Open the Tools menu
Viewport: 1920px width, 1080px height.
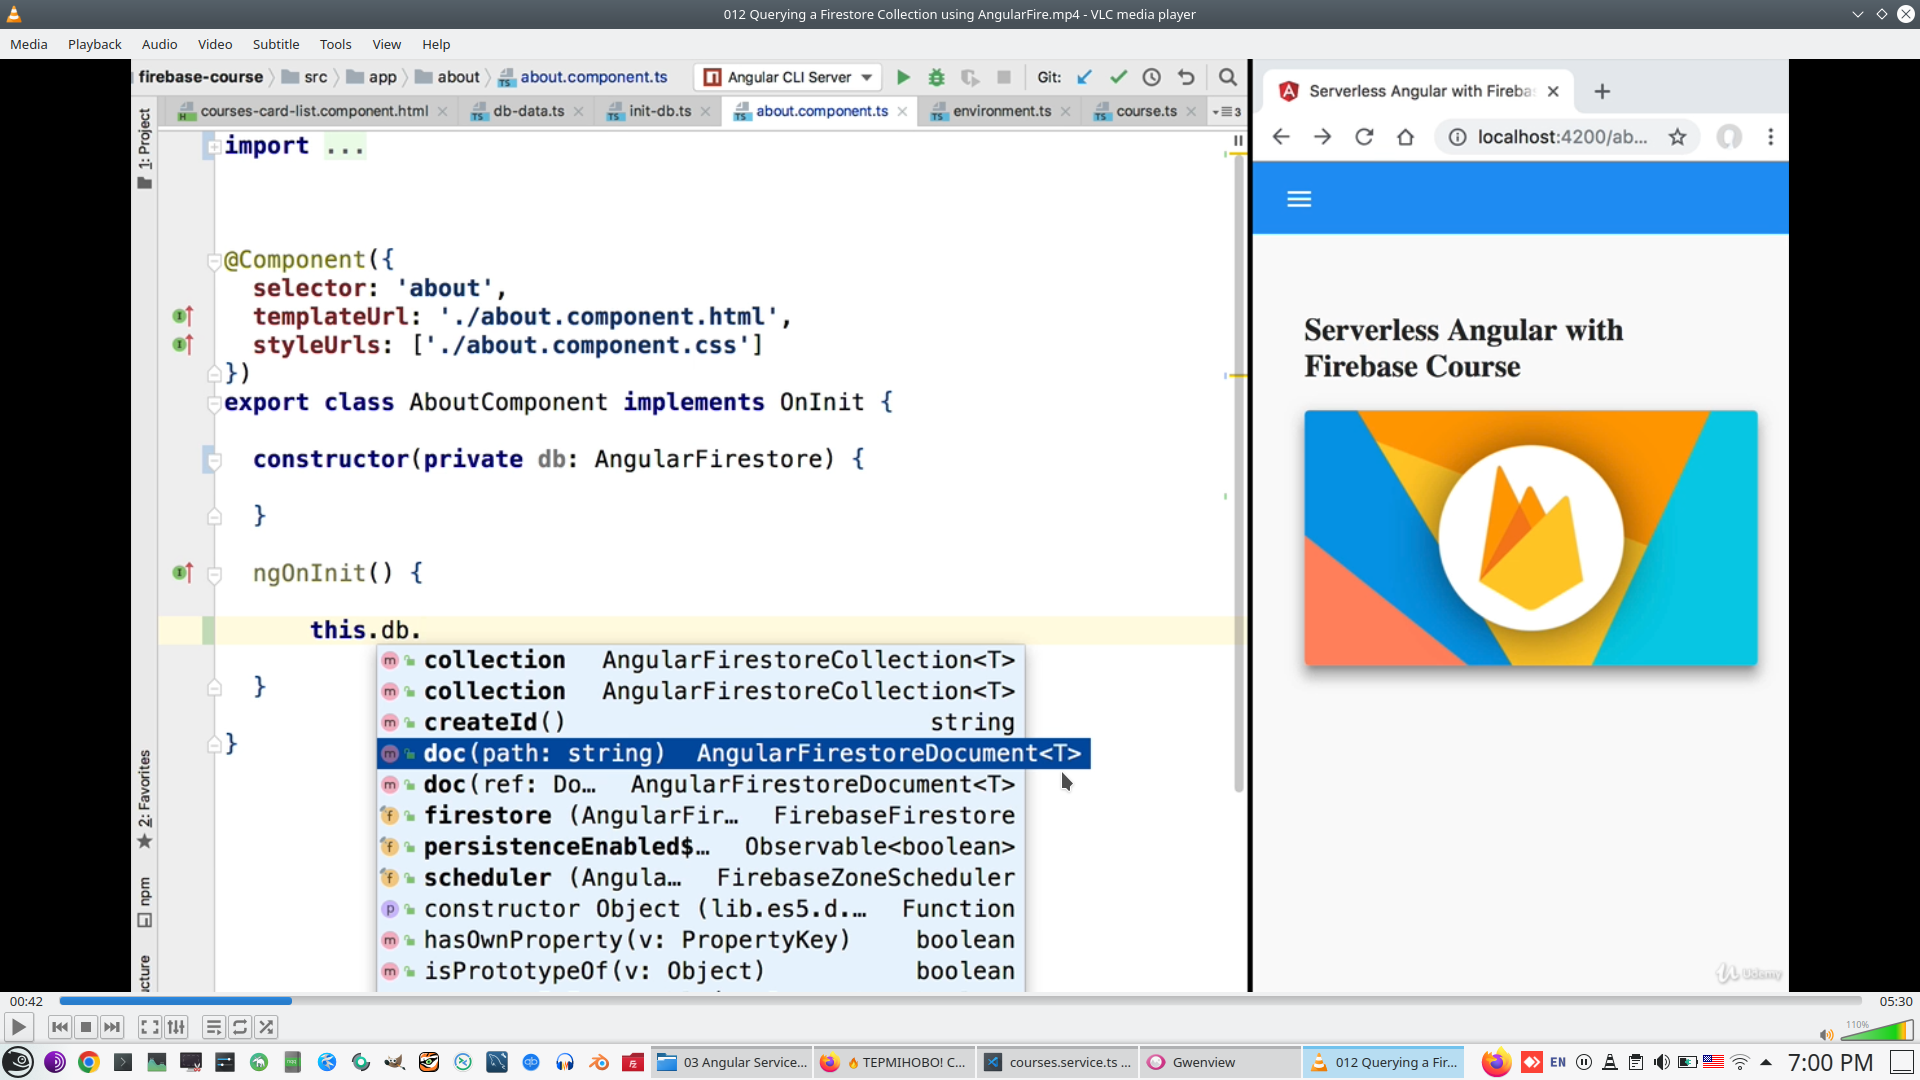(335, 44)
